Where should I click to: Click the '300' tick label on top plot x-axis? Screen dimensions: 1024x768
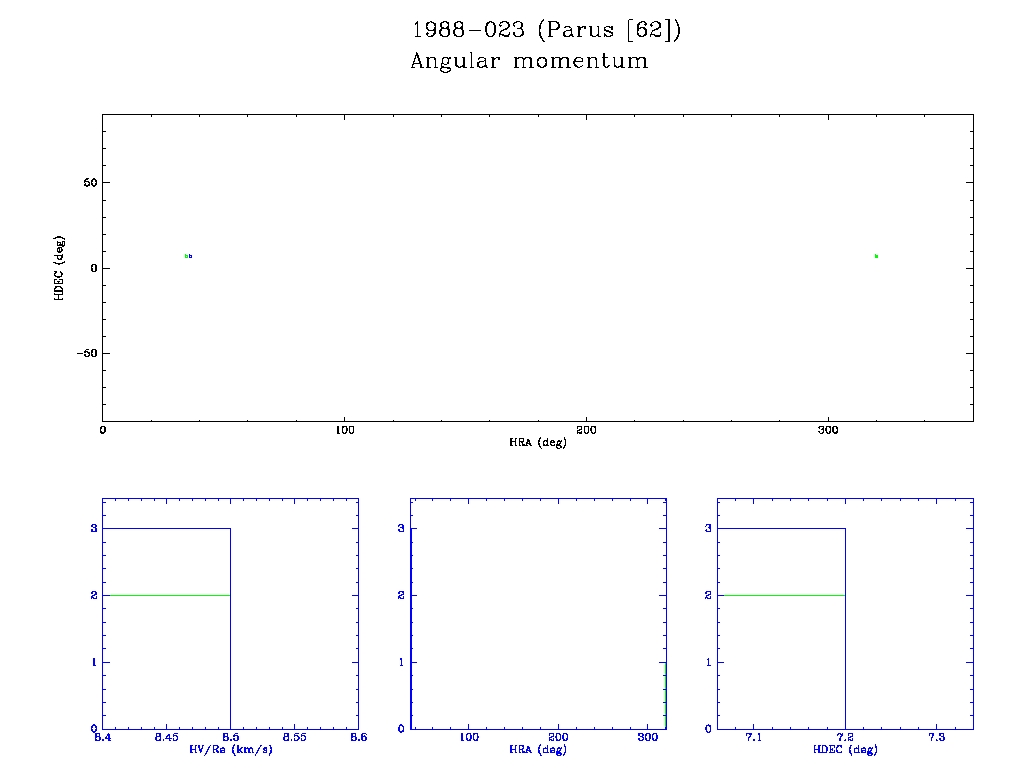[x=828, y=430]
